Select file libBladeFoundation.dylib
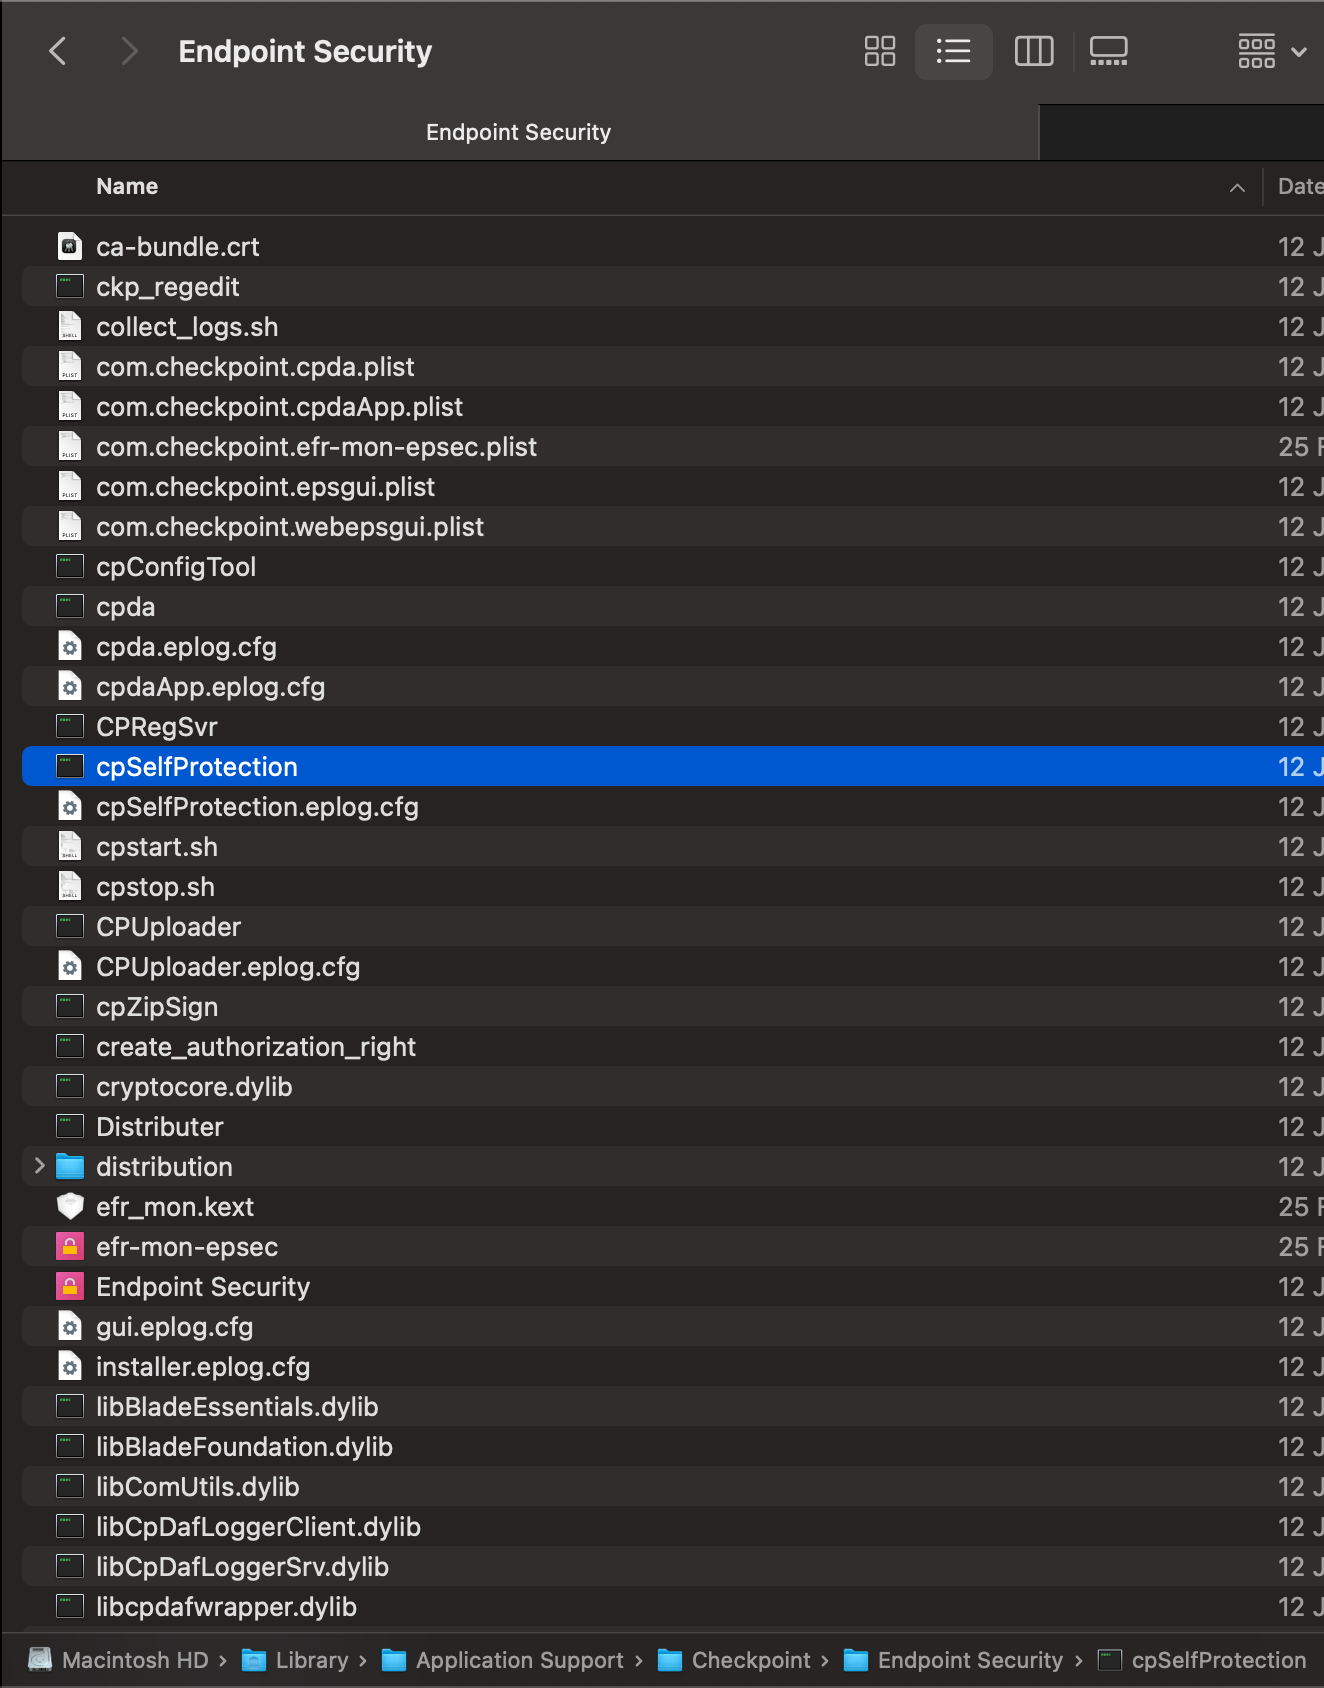The width and height of the screenshot is (1324, 1688). 673,1446
